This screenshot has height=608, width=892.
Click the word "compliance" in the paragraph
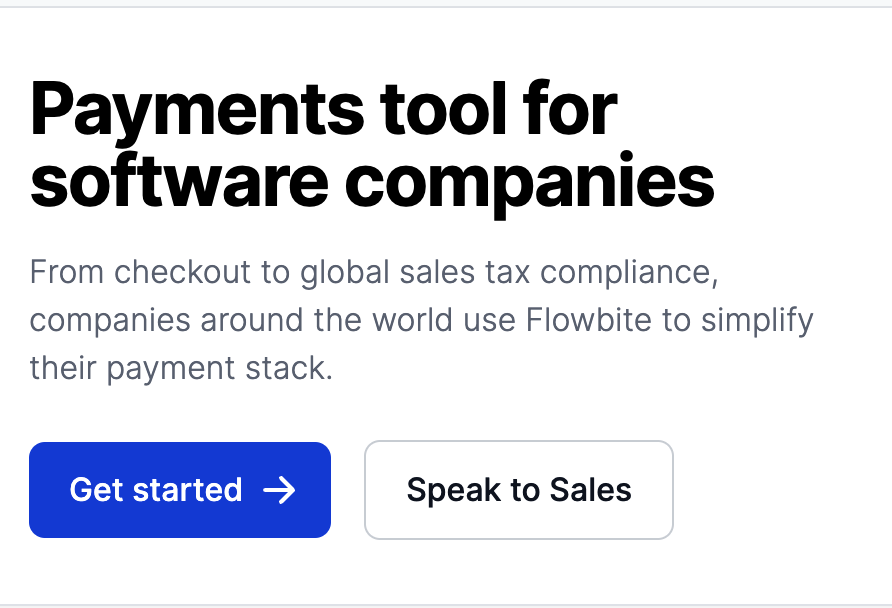(626, 273)
